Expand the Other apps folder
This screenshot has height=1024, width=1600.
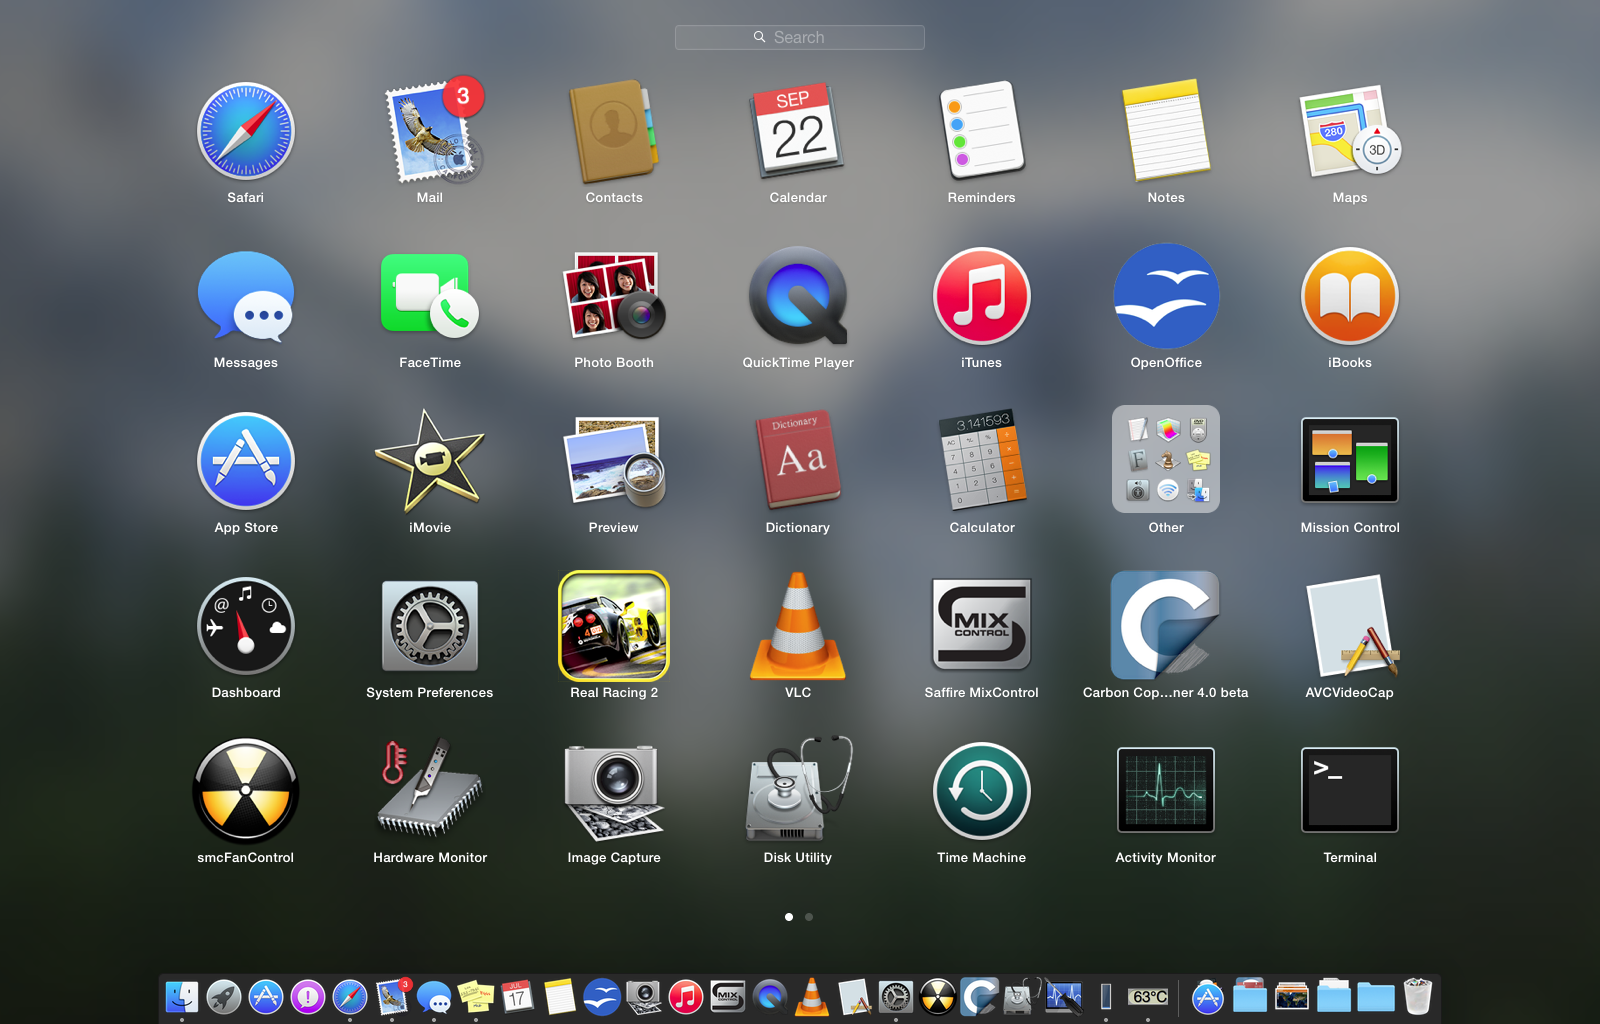1166,459
